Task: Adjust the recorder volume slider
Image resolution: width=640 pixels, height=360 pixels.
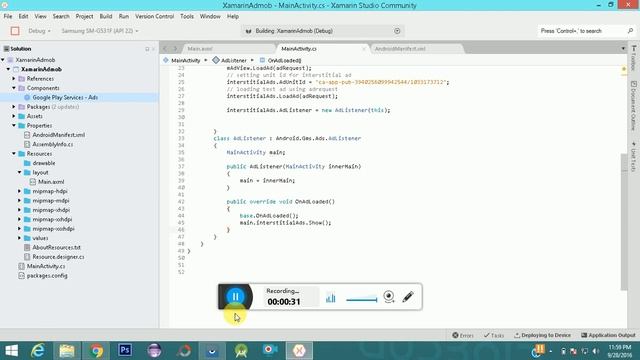Action: (362, 300)
